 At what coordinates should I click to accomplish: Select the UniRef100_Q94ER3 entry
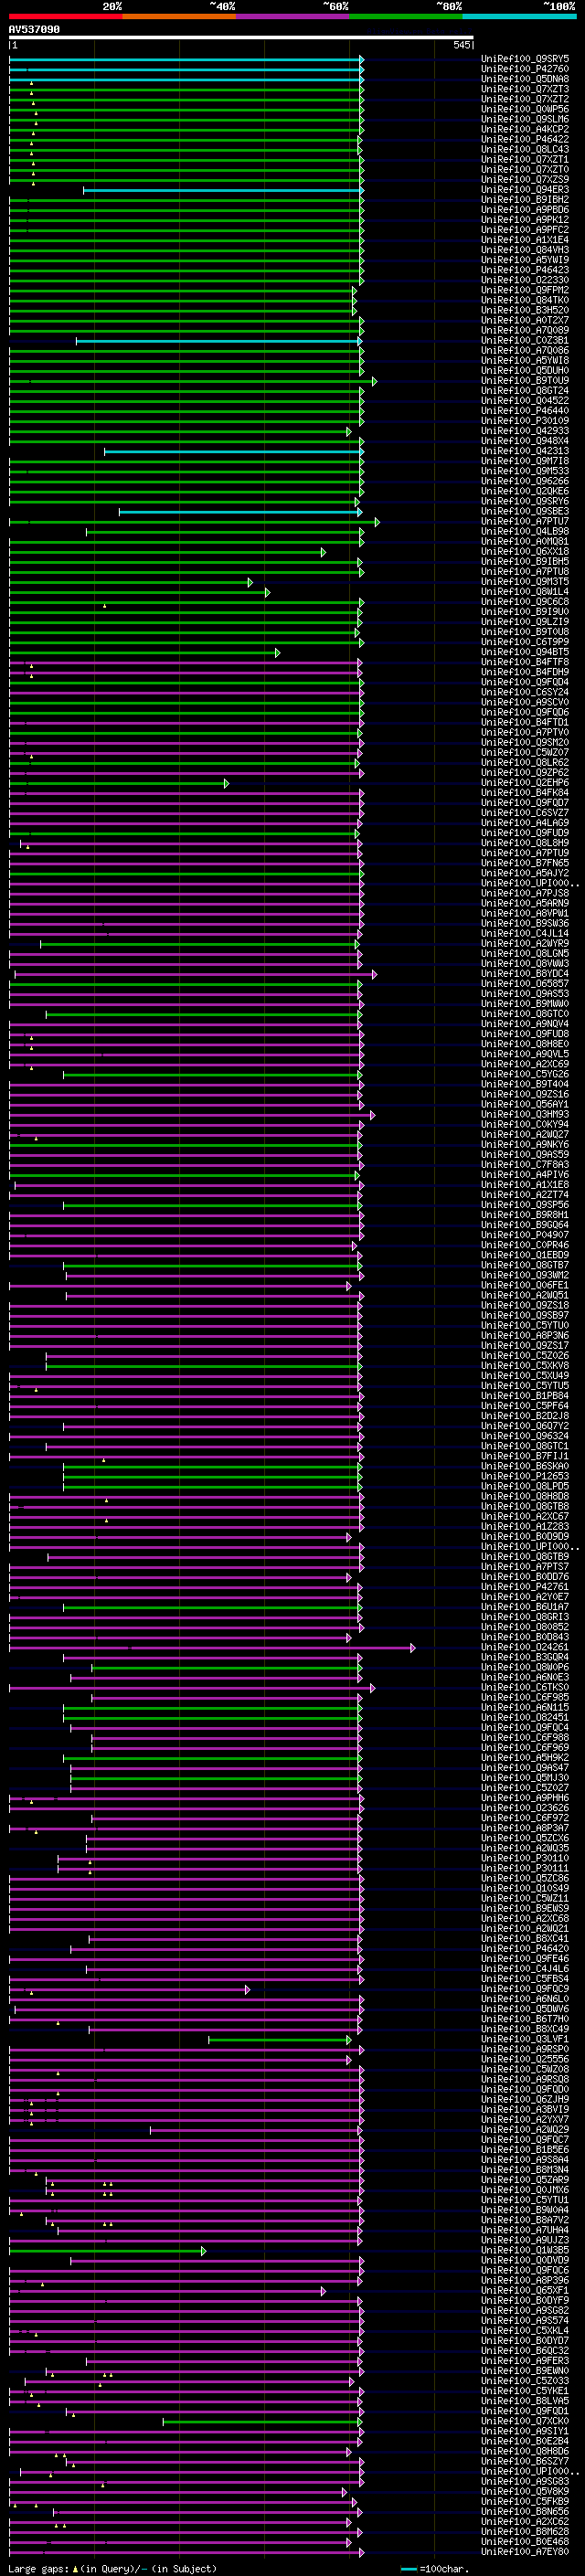coord(525,190)
